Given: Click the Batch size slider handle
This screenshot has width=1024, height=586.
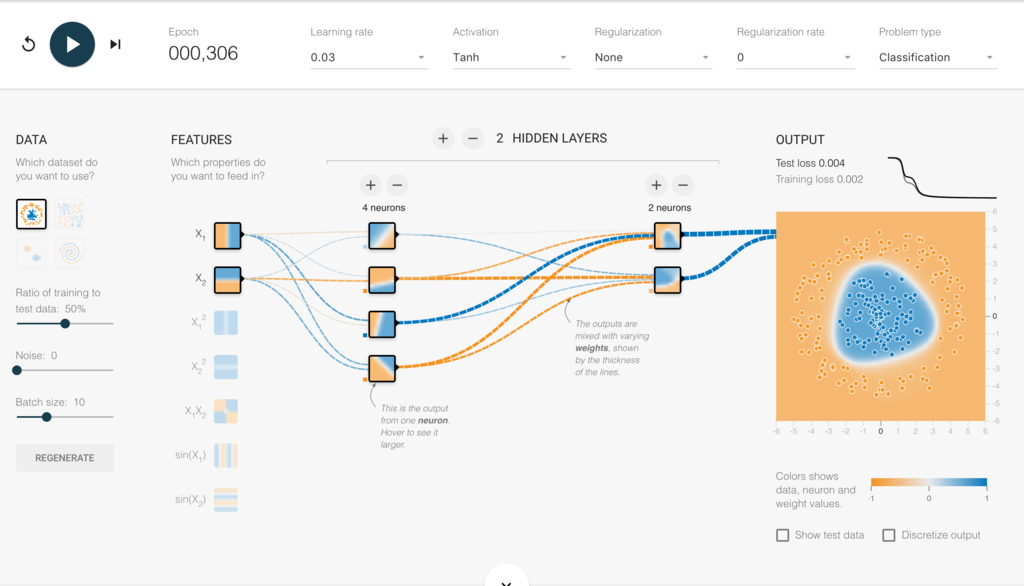Looking at the screenshot, I should click(x=46, y=417).
